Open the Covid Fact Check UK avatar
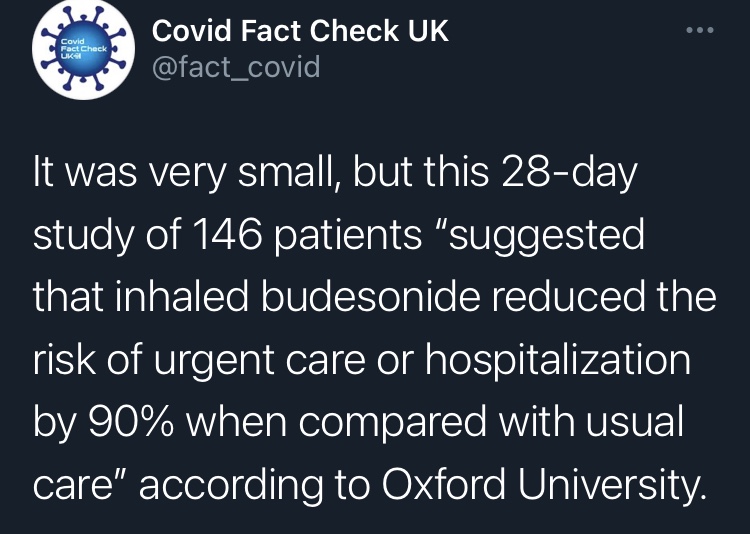The height and width of the screenshot is (534, 750). tap(83, 50)
